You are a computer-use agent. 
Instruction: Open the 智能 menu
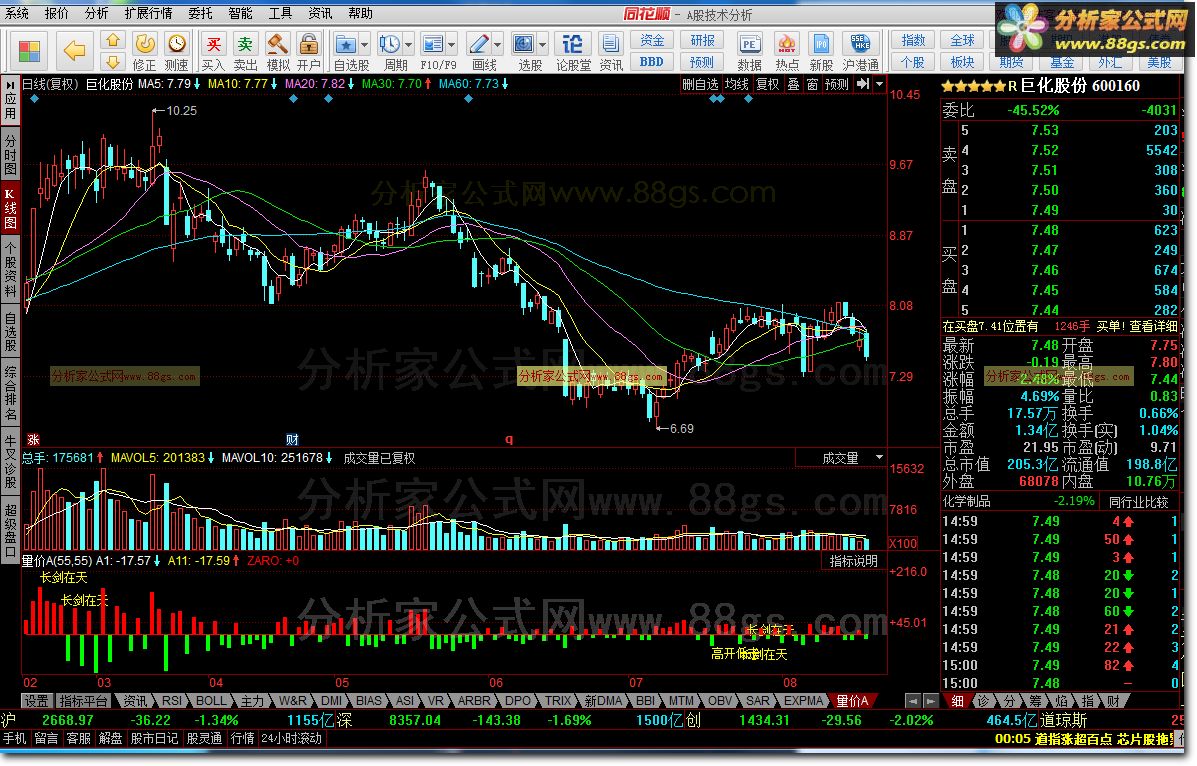pos(240,13)
